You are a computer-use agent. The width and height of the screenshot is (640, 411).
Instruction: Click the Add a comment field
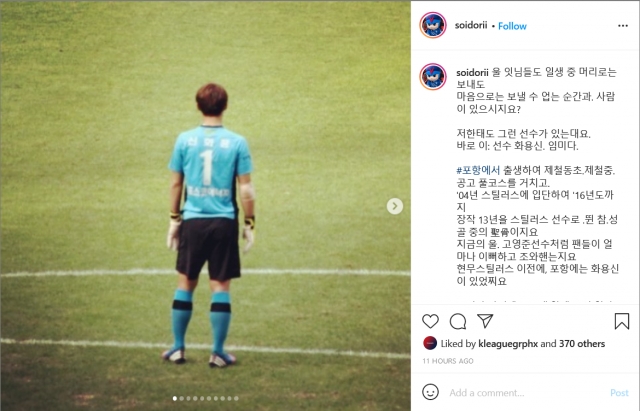[x=527, y=393]
